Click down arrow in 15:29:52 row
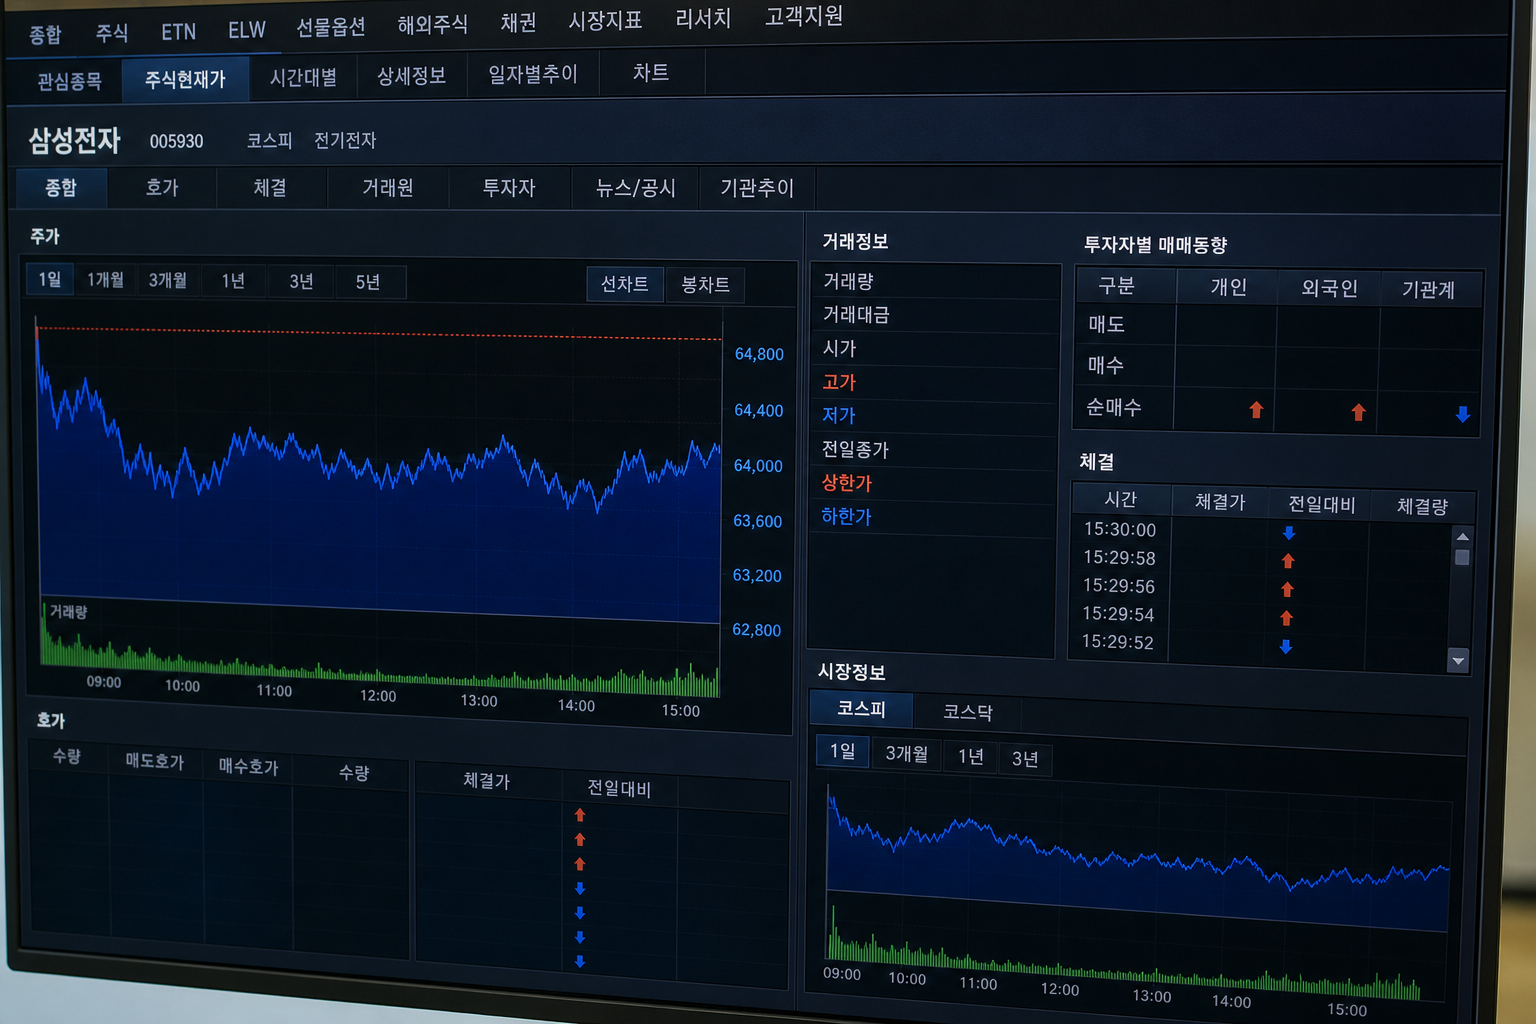 [1286, 647]
